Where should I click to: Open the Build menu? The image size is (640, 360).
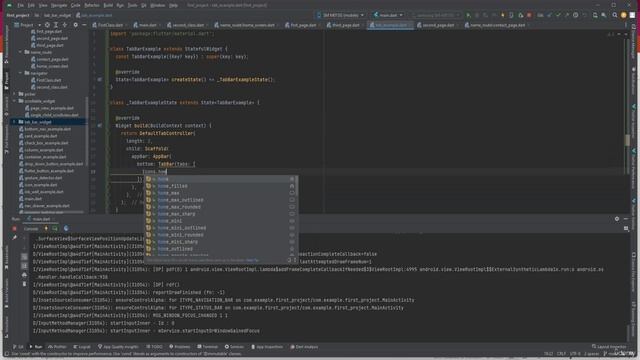click(108, 5)
